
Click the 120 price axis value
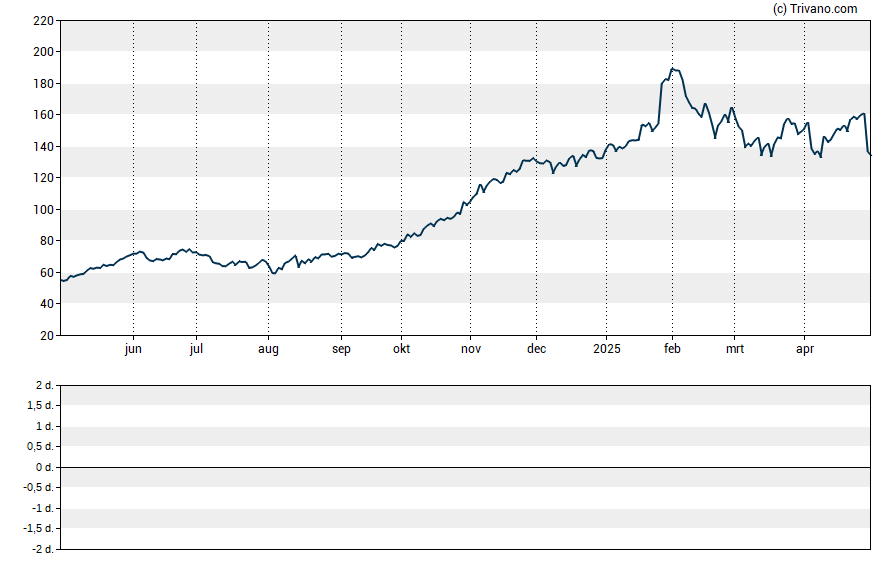coord(44,178)
